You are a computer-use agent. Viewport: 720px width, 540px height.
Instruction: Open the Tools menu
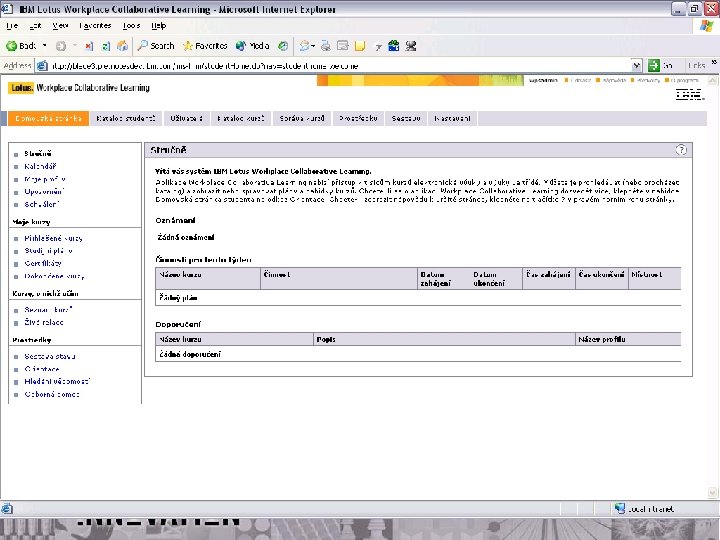(x=131, y=26)
